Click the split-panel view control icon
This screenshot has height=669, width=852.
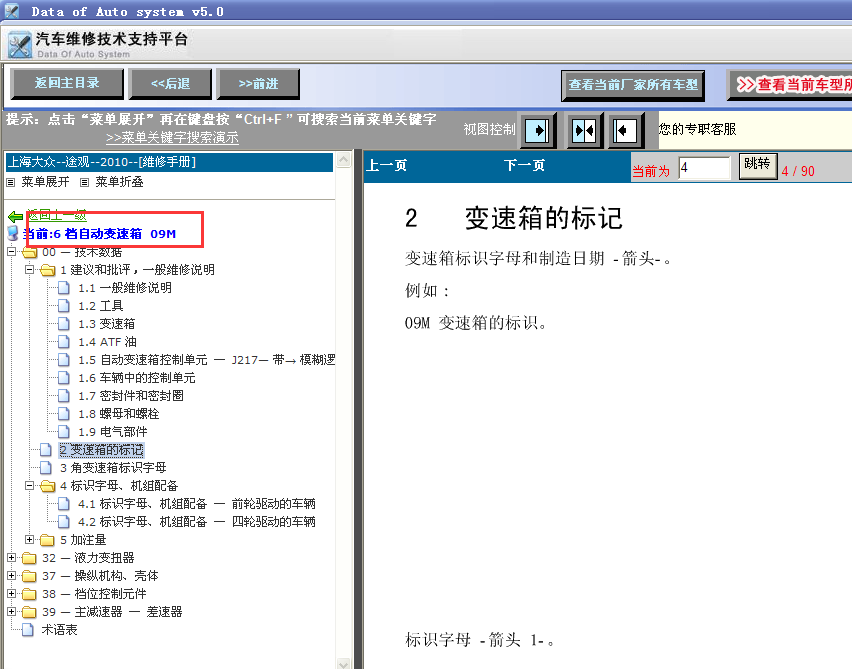point(585,130)
